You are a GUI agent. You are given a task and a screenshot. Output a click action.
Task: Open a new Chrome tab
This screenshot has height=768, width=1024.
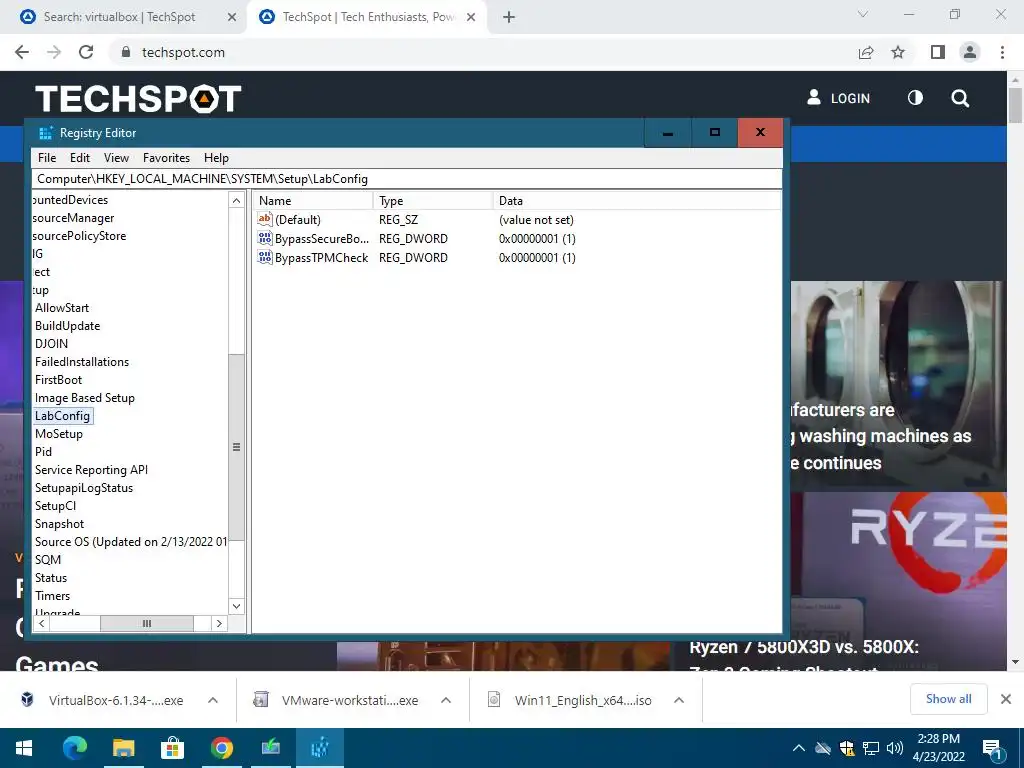point(509,18)
